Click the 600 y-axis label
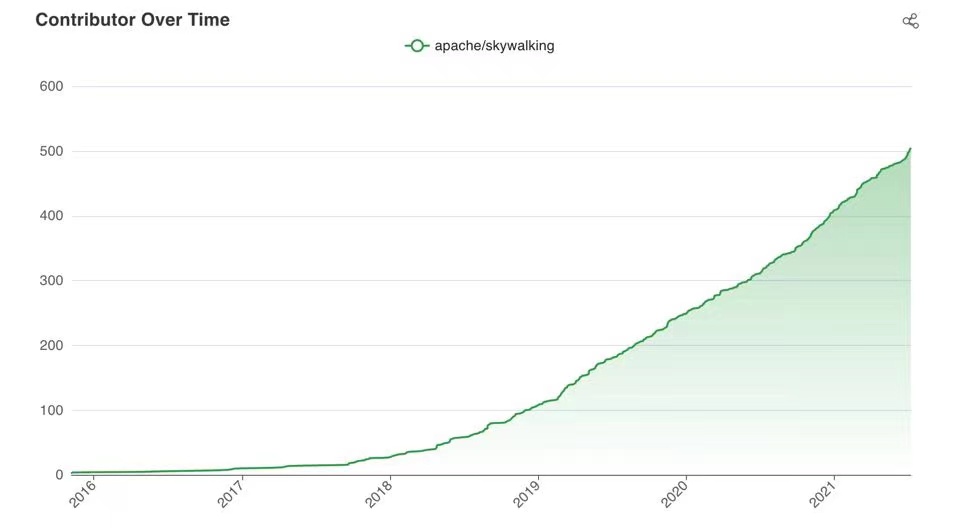 pyautogui.click(x=51, y=86)
